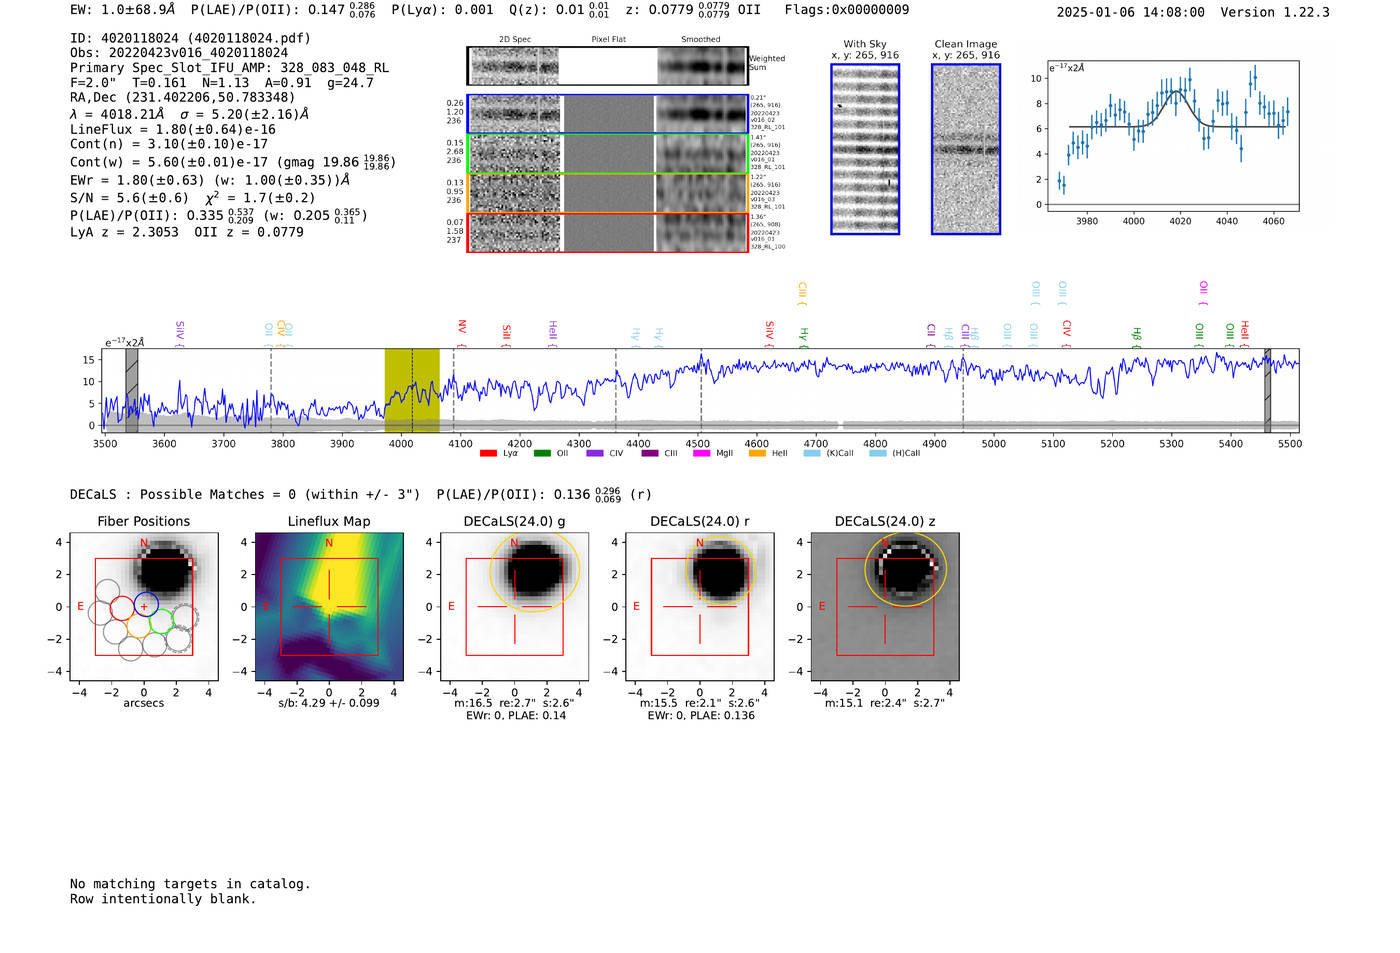This screenshot has width=1400, height=953.
Task: Click the red Lyα legend swatch
Action: coord(488,453)
